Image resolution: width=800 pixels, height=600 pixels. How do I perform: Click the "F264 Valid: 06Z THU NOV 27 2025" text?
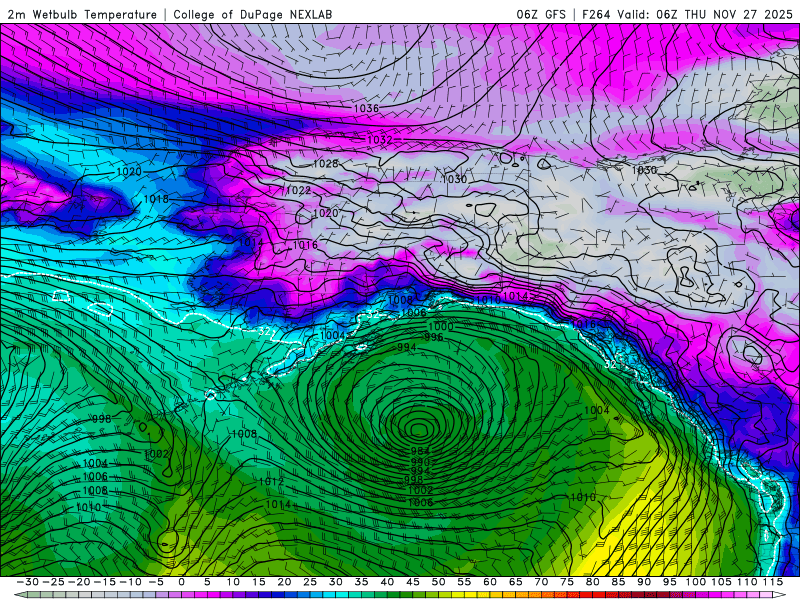tap(687, 15)
